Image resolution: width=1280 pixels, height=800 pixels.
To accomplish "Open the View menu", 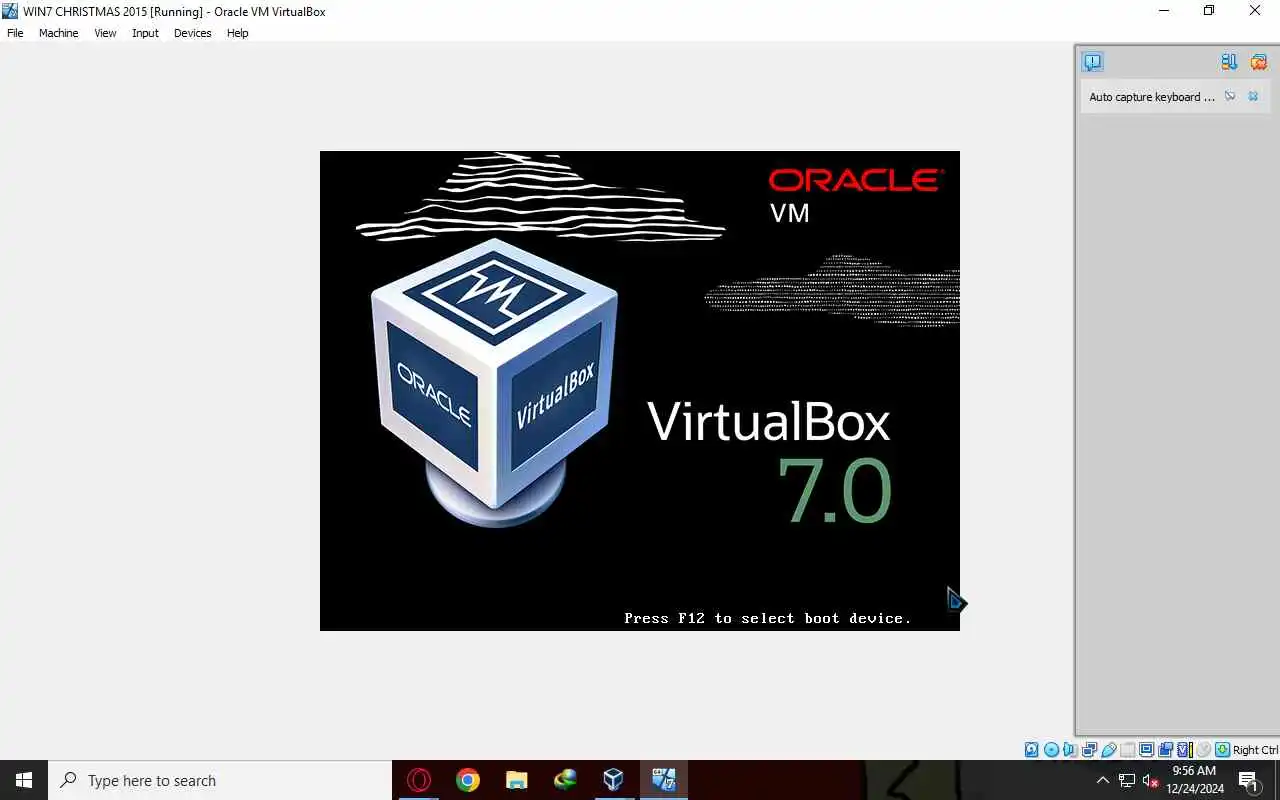I will point(105,33).
